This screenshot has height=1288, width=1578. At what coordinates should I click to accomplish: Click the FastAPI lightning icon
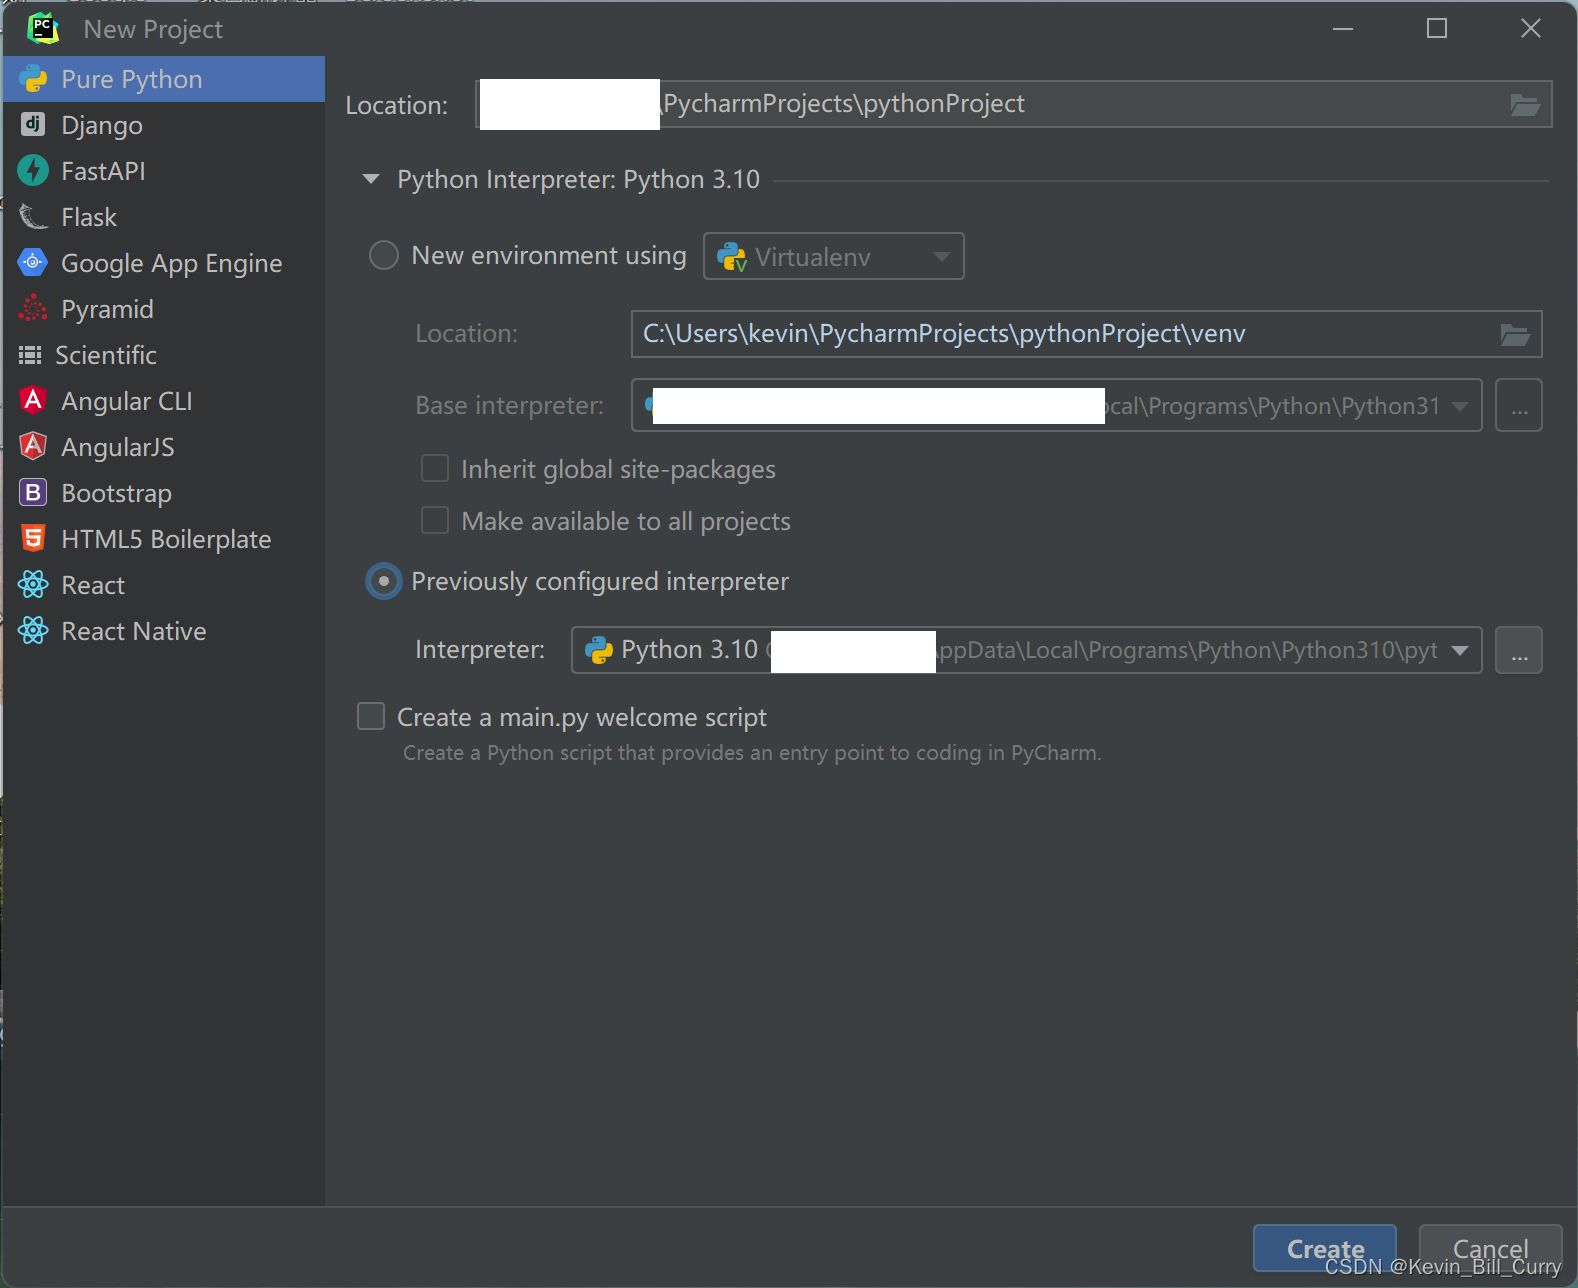33,170
